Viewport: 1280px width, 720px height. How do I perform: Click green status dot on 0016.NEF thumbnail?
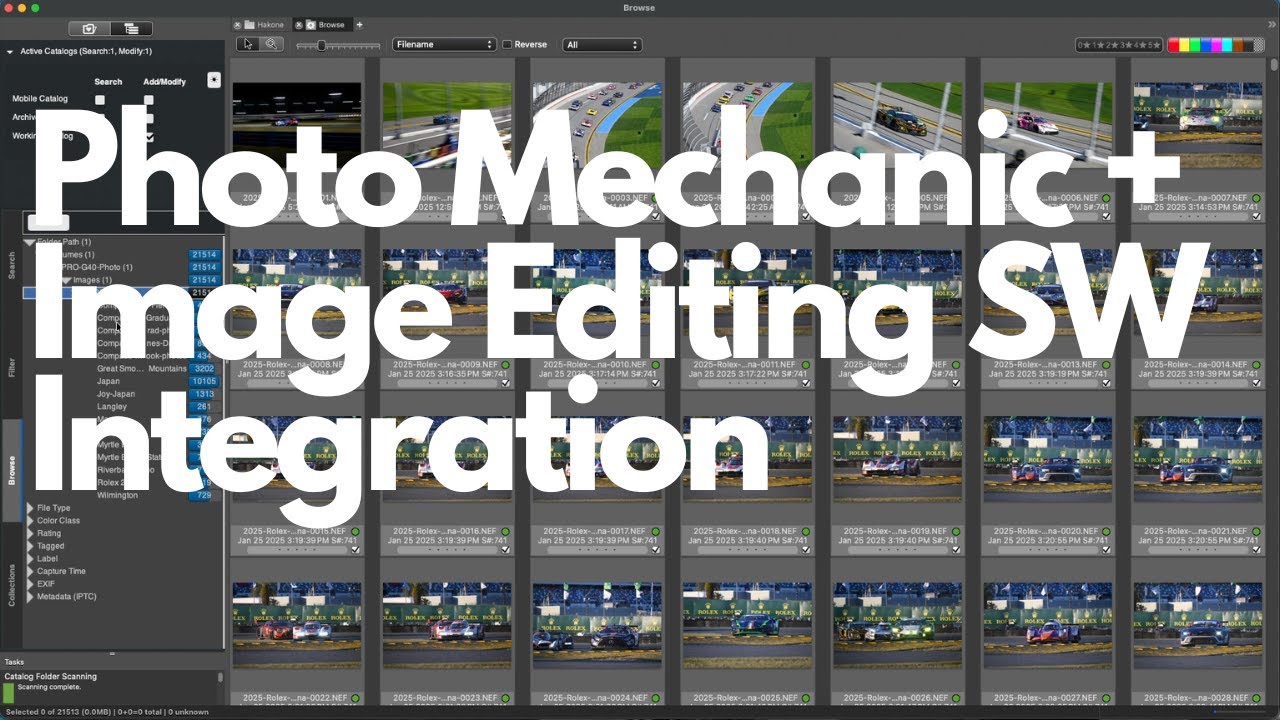pos(505,531)
